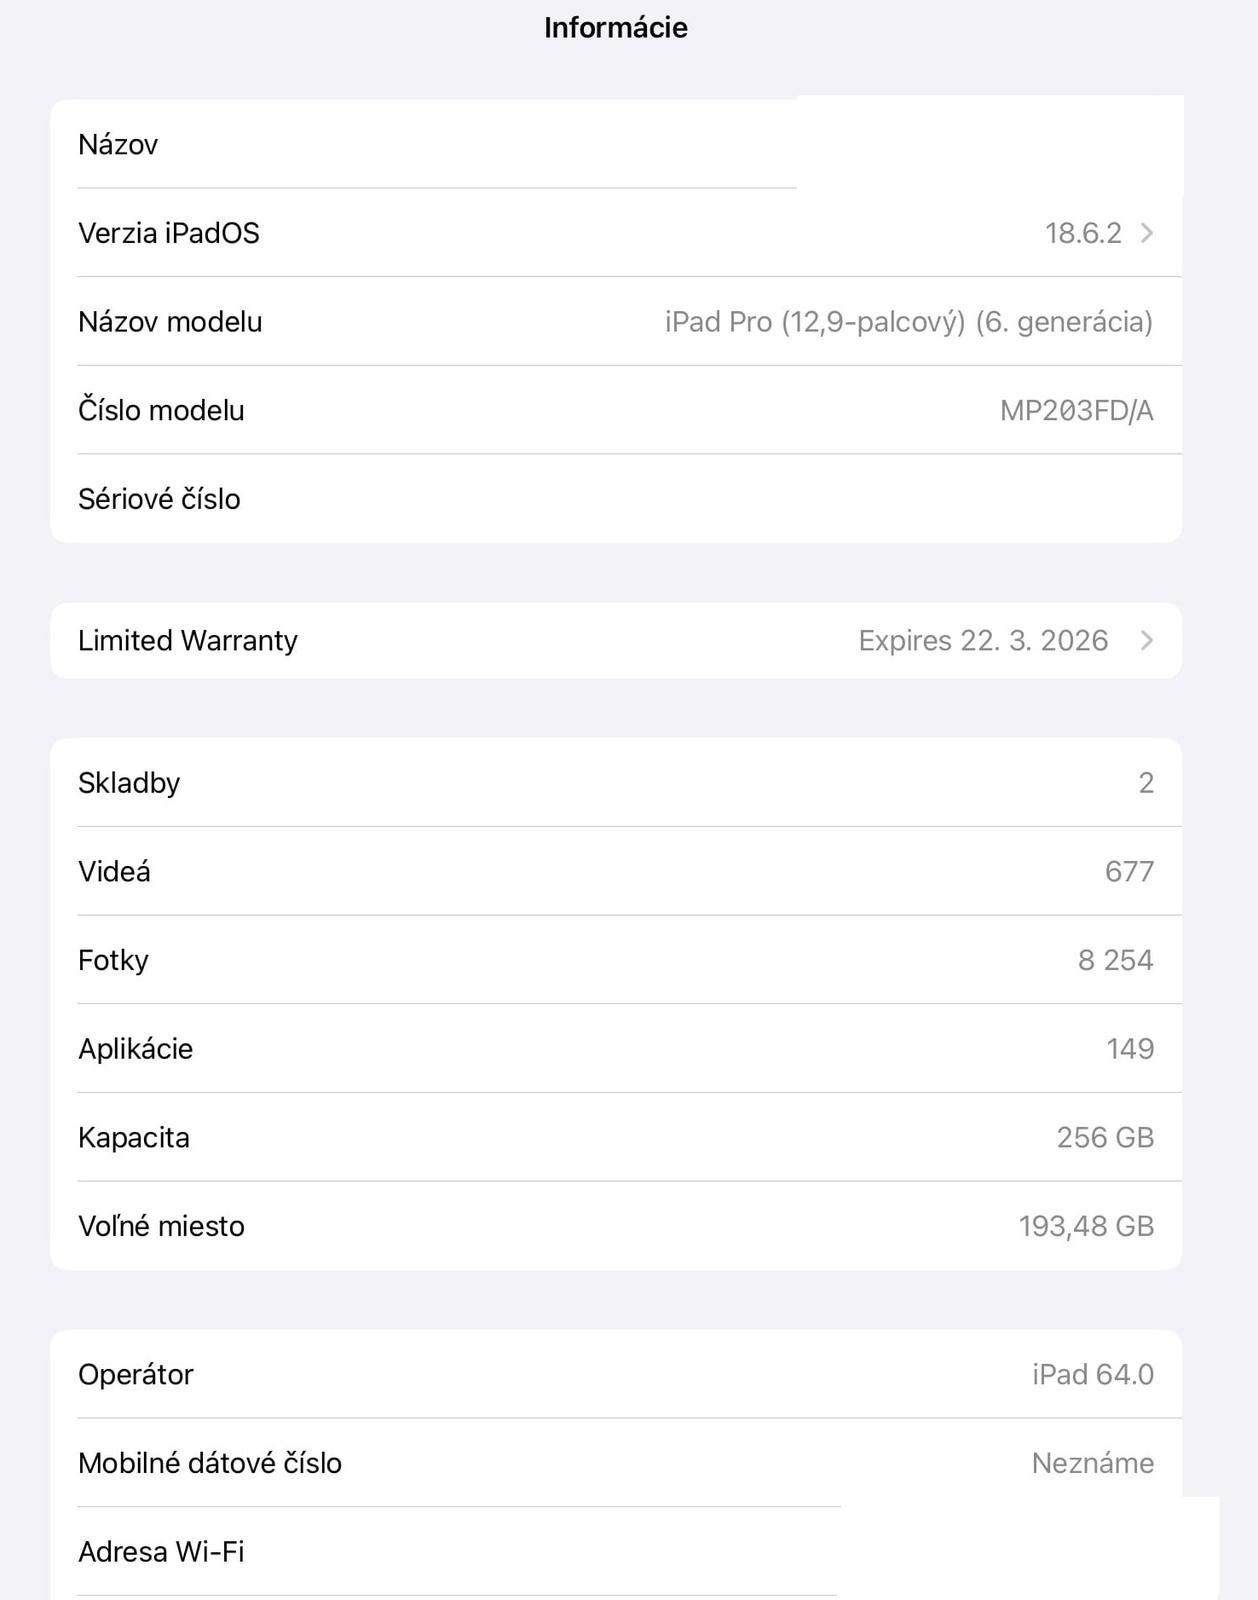Tap the chevron beside iPadOS version 18.6.2
The image size is (1258, 1600).
(1147, 233)
